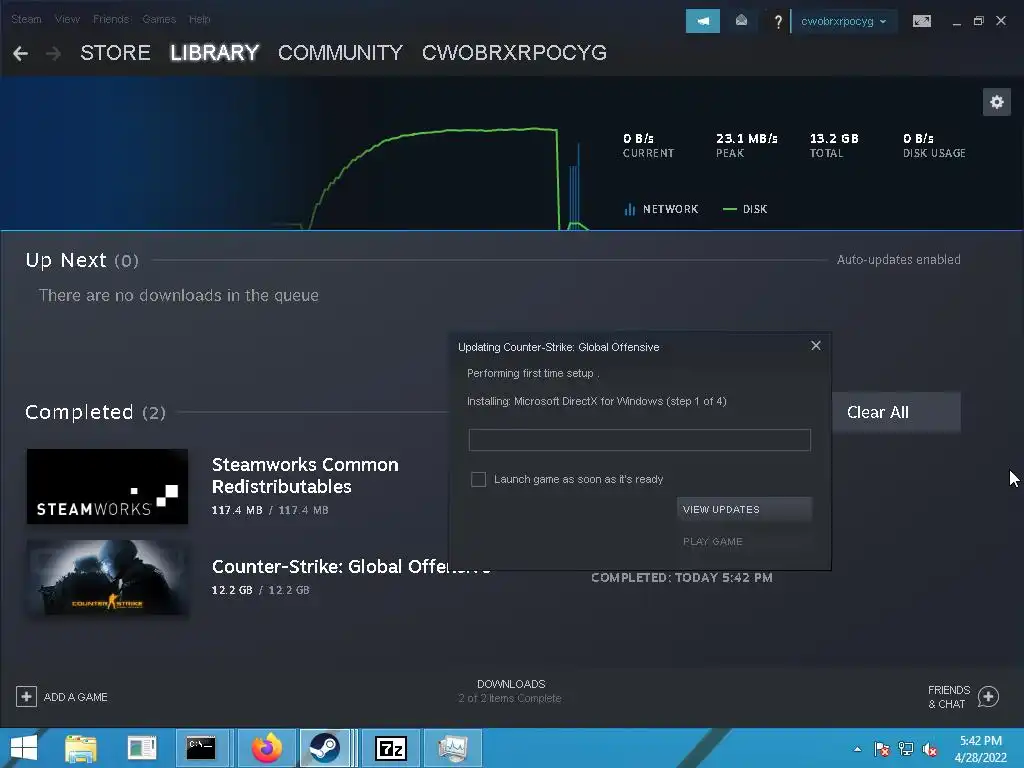Open the Steam notifications inbox icon
The height and width of the screenshot is (768, 1024).
tap(741, 21)
